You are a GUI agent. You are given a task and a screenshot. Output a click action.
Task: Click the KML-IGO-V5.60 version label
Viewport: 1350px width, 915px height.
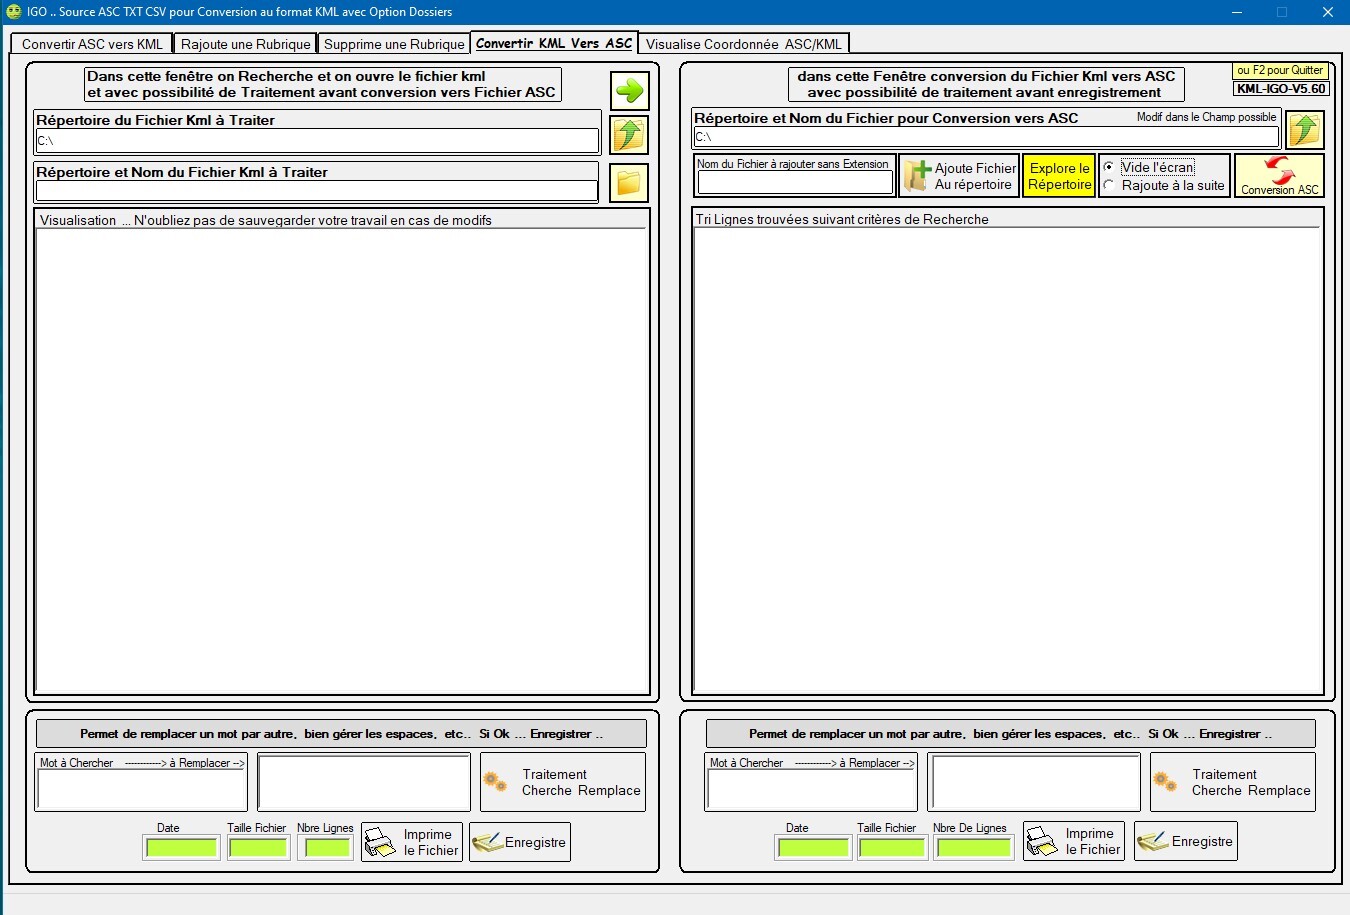click(1280, 88)
